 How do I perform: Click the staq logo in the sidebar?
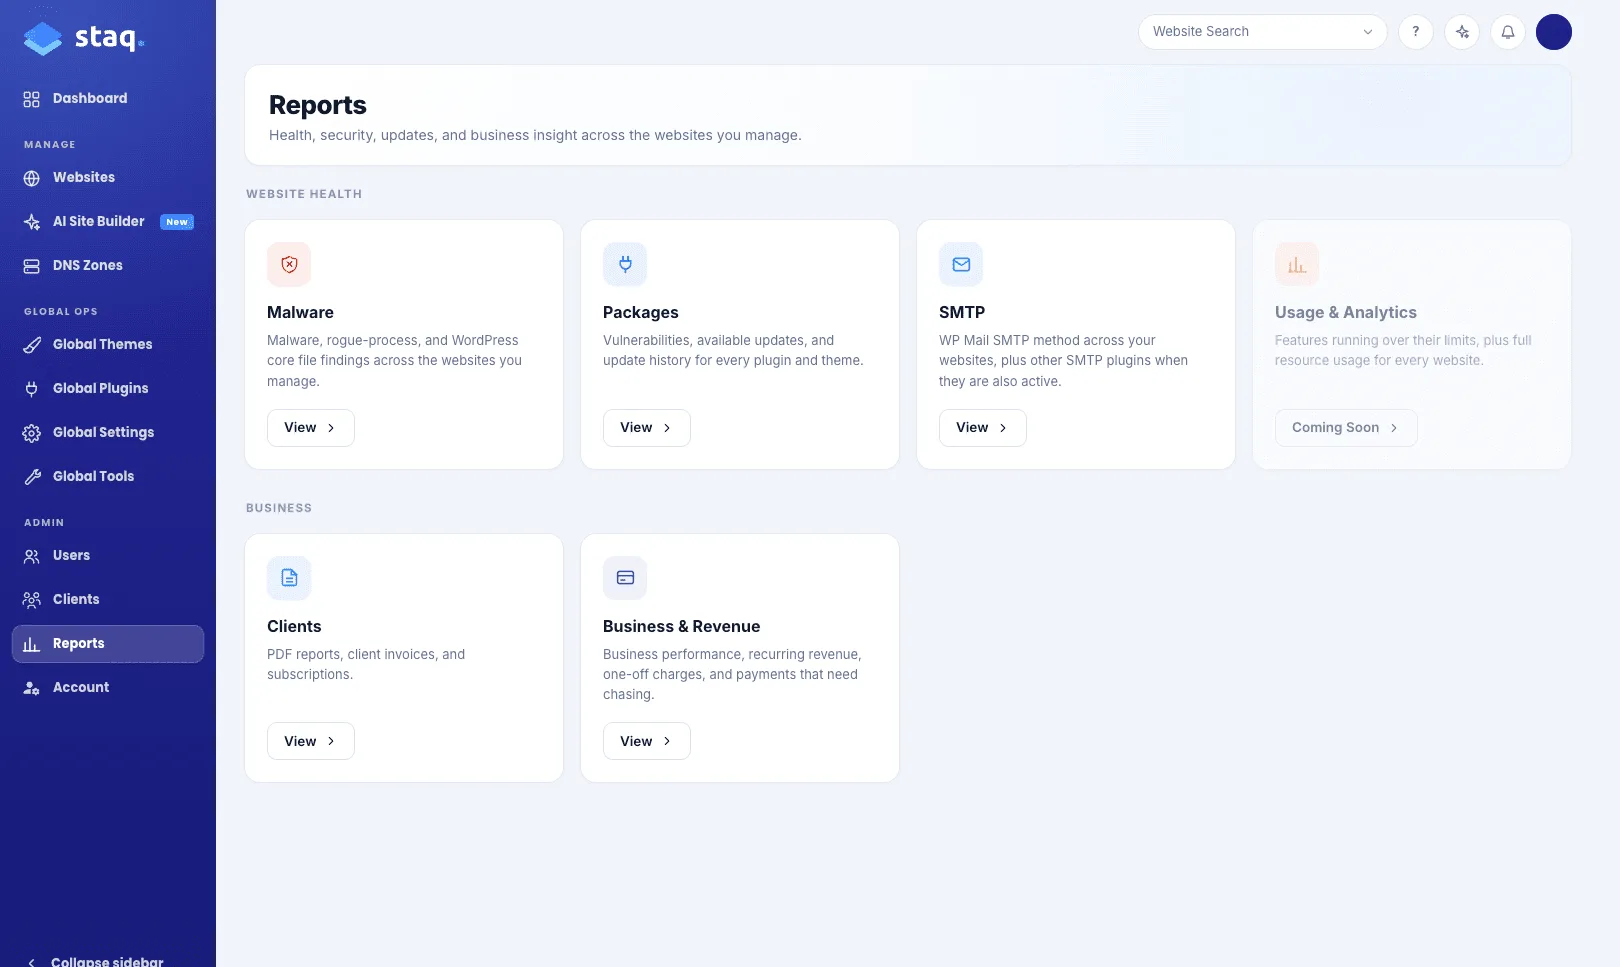[x=84, y=38]
